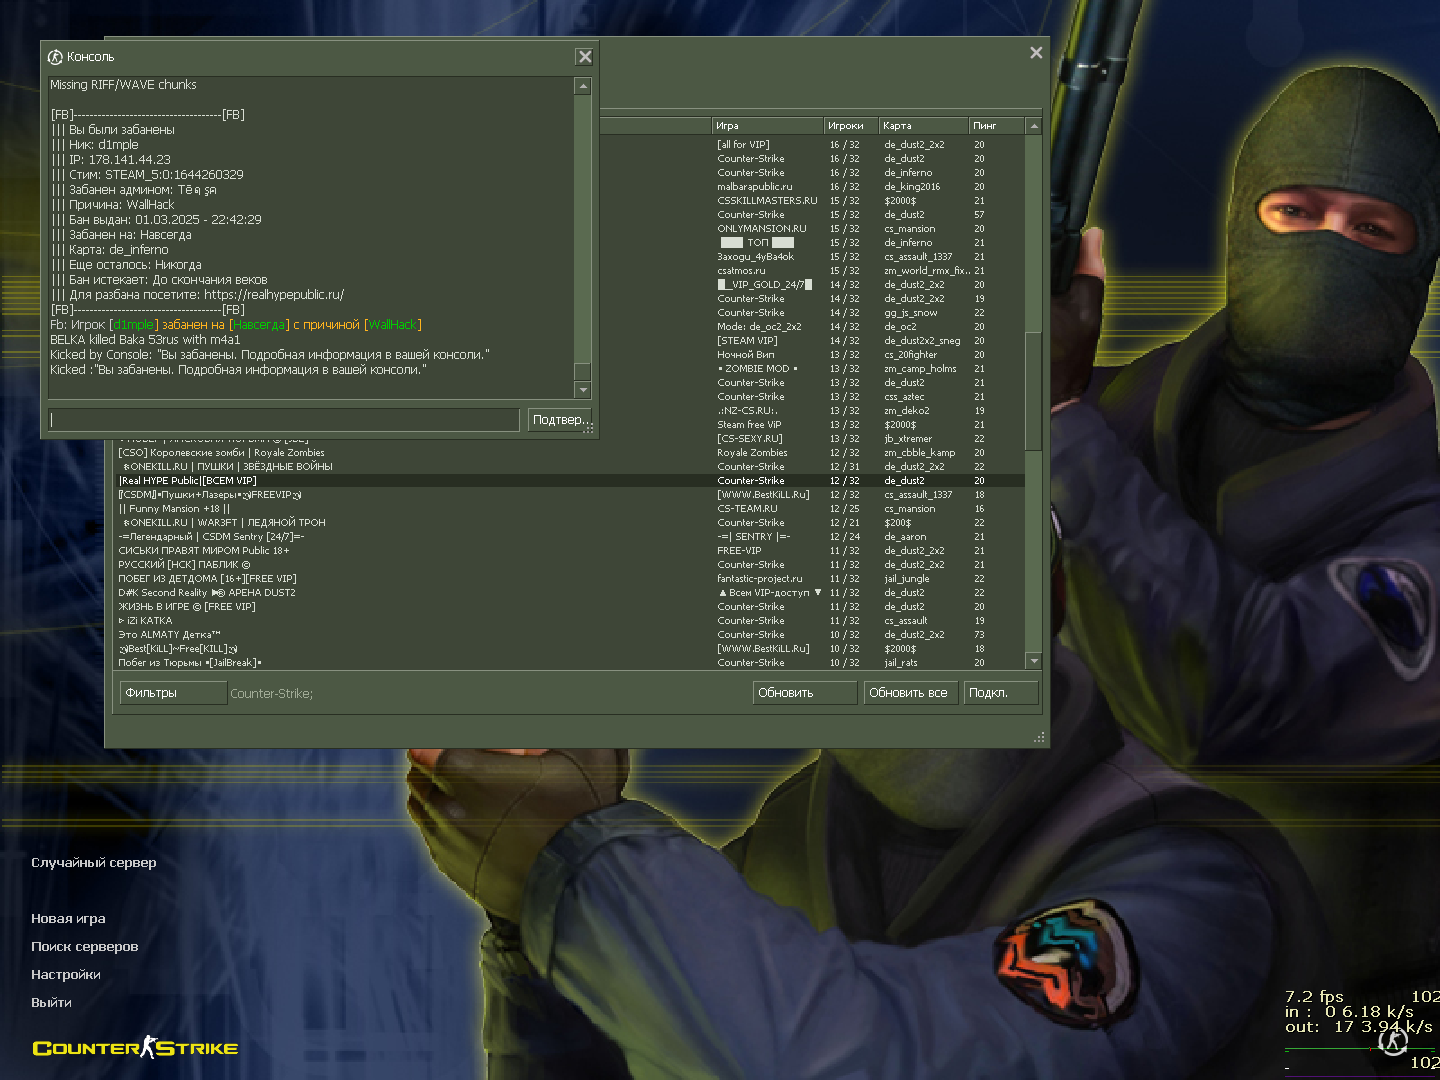Sort servers by Игра column header

768,126
